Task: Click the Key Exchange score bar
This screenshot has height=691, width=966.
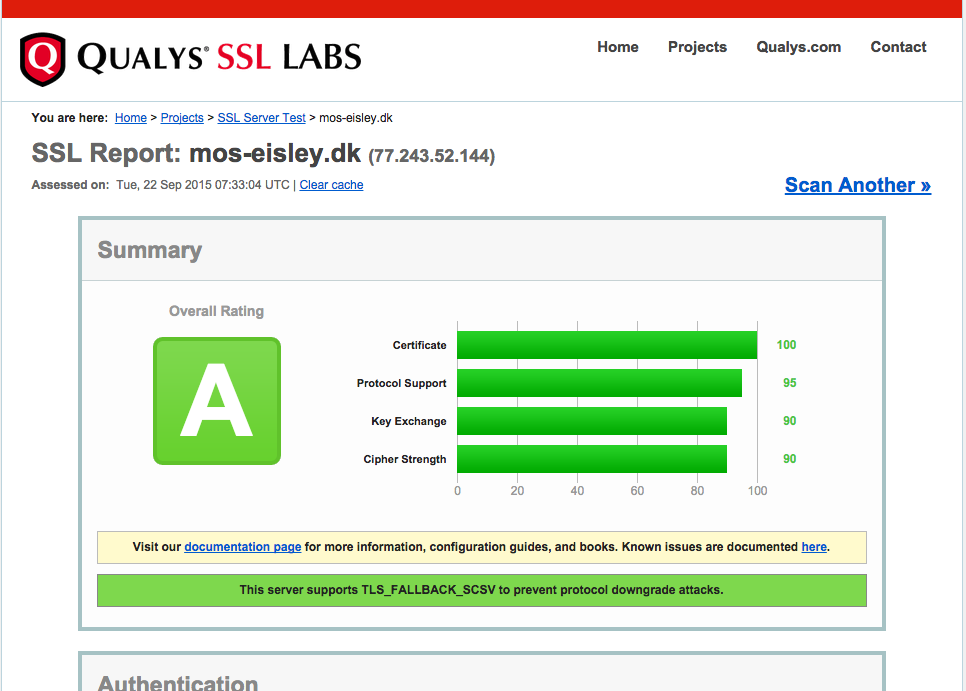Action: pos(592,421)
